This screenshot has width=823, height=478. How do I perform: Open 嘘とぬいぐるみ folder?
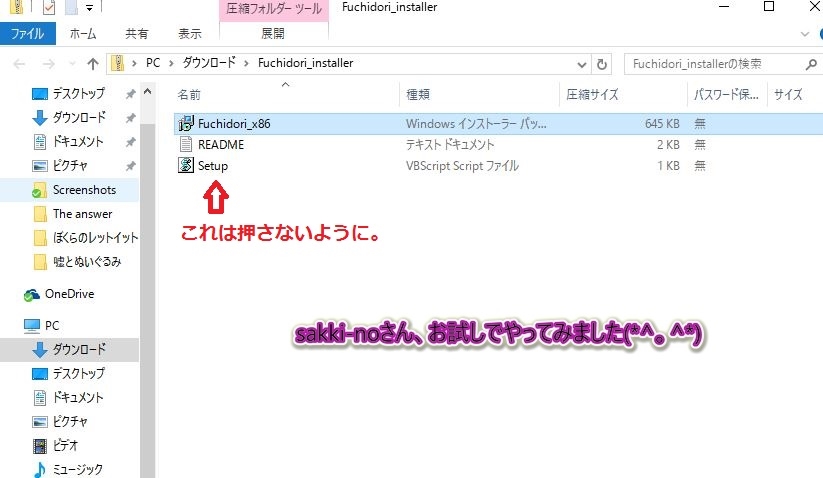pos(87,262)
